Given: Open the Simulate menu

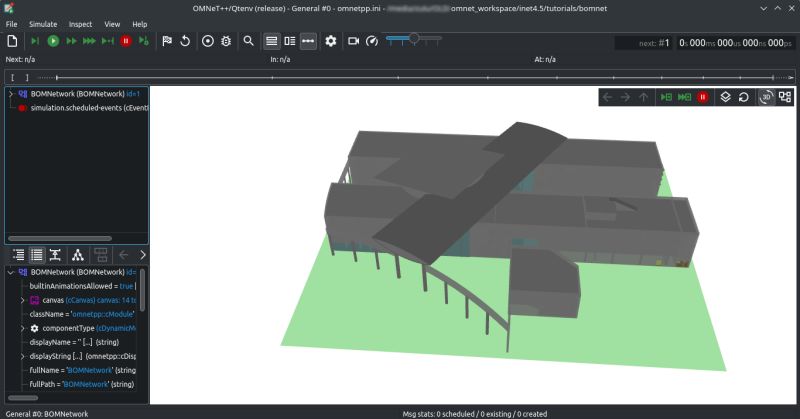Looking at the screenshot, I should (x=43, y=24).
